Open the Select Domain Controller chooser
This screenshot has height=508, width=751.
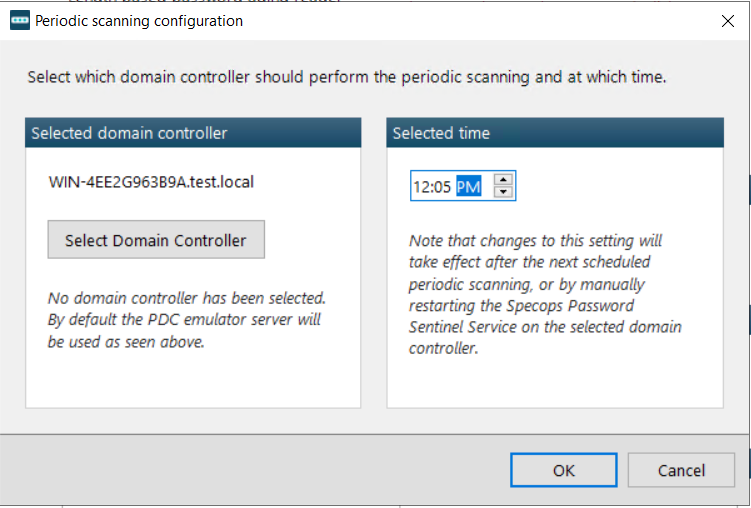point(156,240)
